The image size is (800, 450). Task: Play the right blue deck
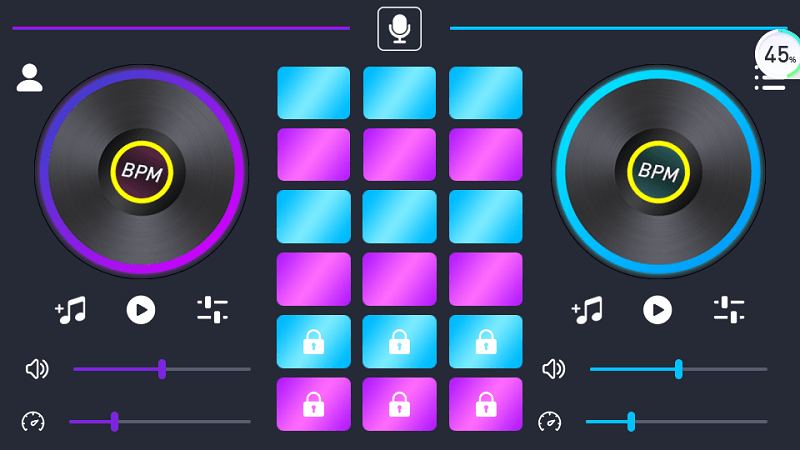(x=657, y=310)
